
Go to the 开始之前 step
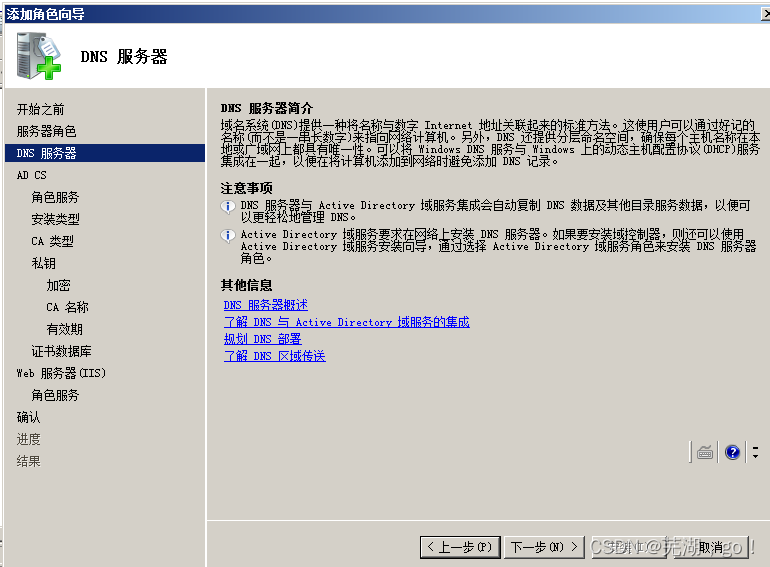tap(40, 109)
